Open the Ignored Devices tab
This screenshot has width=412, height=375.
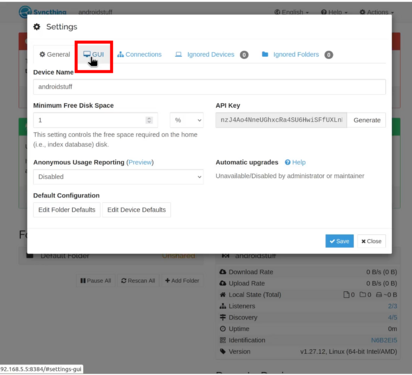click(x=211, y=54)
